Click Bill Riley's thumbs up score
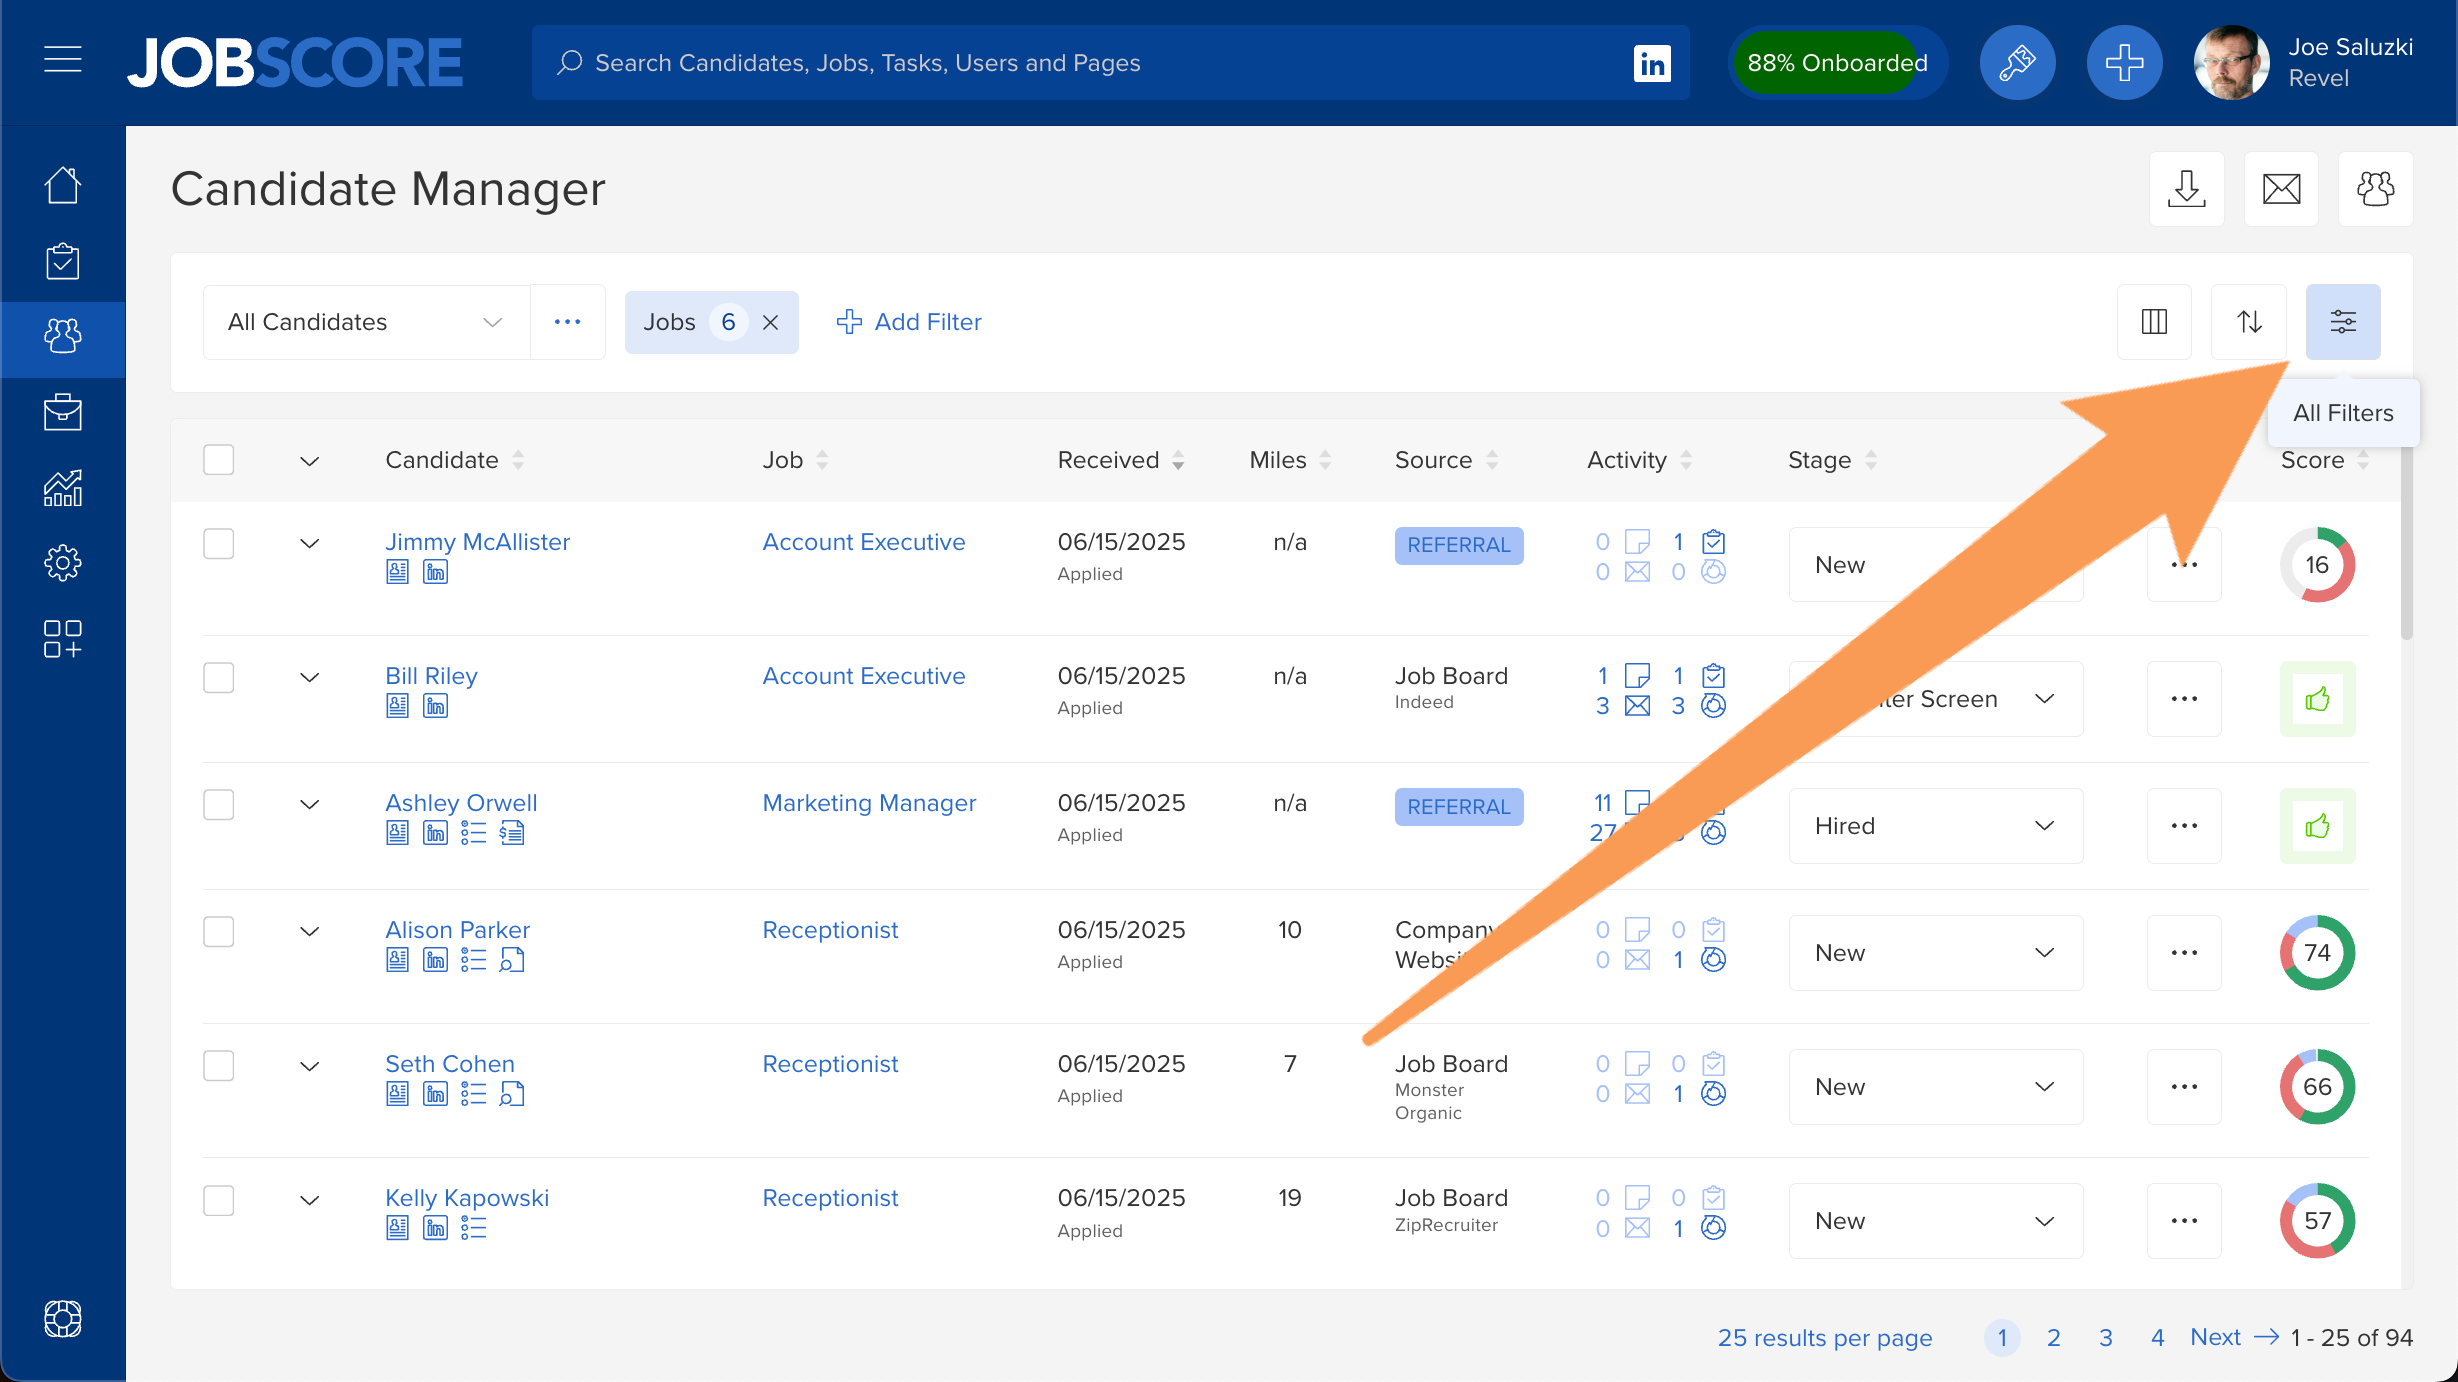 2317,699
